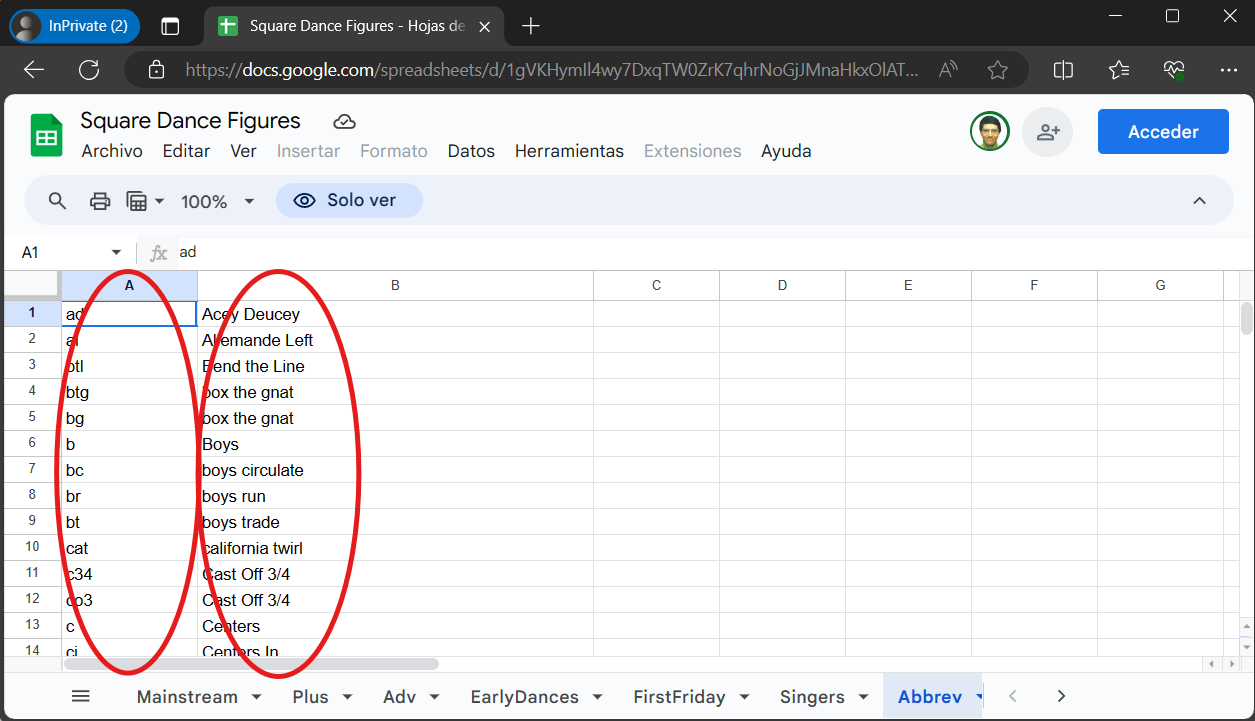
Task: Open the filter views table icon
Action: click(x=137, y=201)
